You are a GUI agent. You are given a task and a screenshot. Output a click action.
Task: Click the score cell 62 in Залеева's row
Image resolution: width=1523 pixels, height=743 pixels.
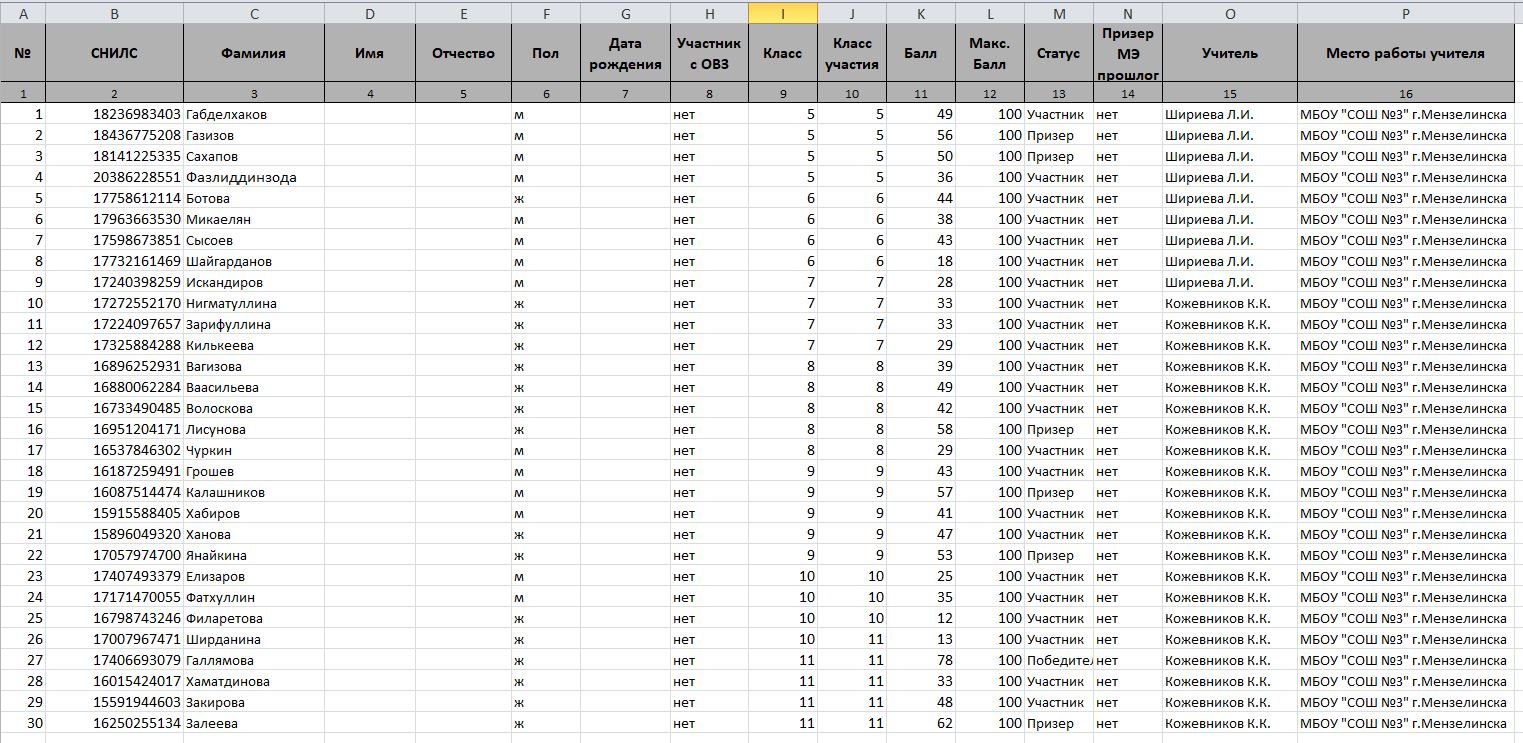click(x=920, y=723)
